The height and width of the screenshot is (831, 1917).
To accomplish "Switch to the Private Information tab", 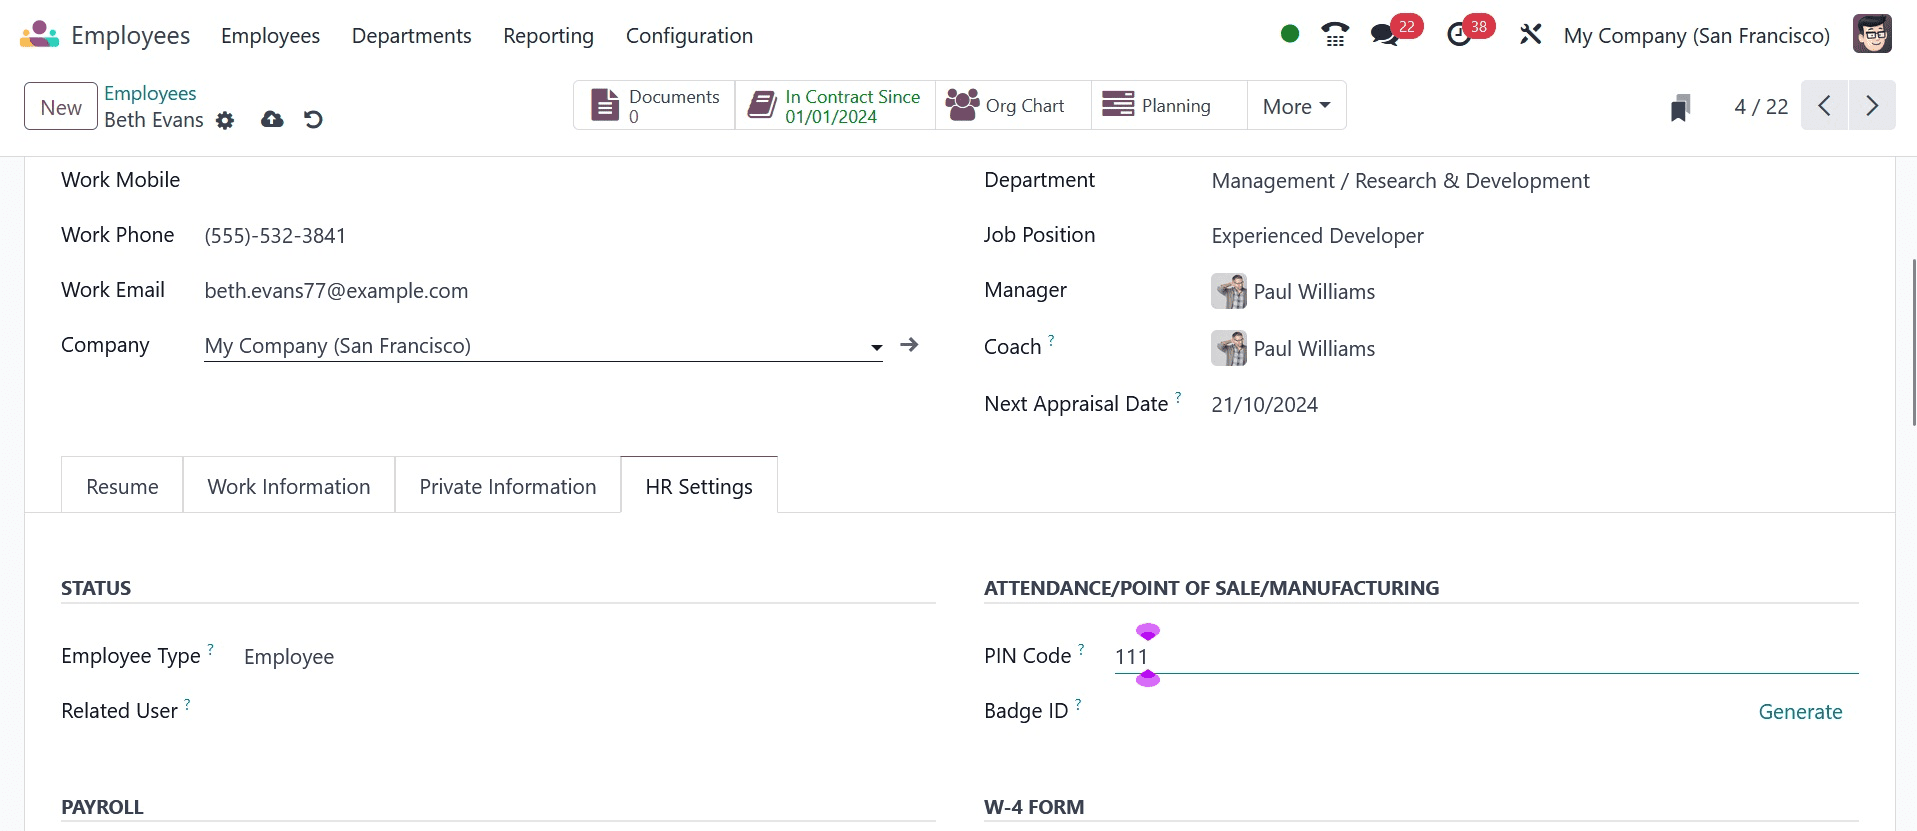I will (507, 487).
